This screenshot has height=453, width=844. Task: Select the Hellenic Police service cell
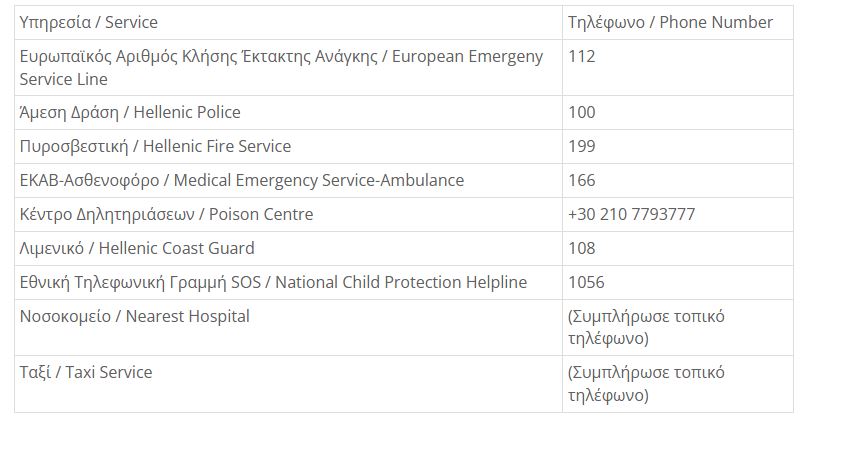click(x=289, y=112)
